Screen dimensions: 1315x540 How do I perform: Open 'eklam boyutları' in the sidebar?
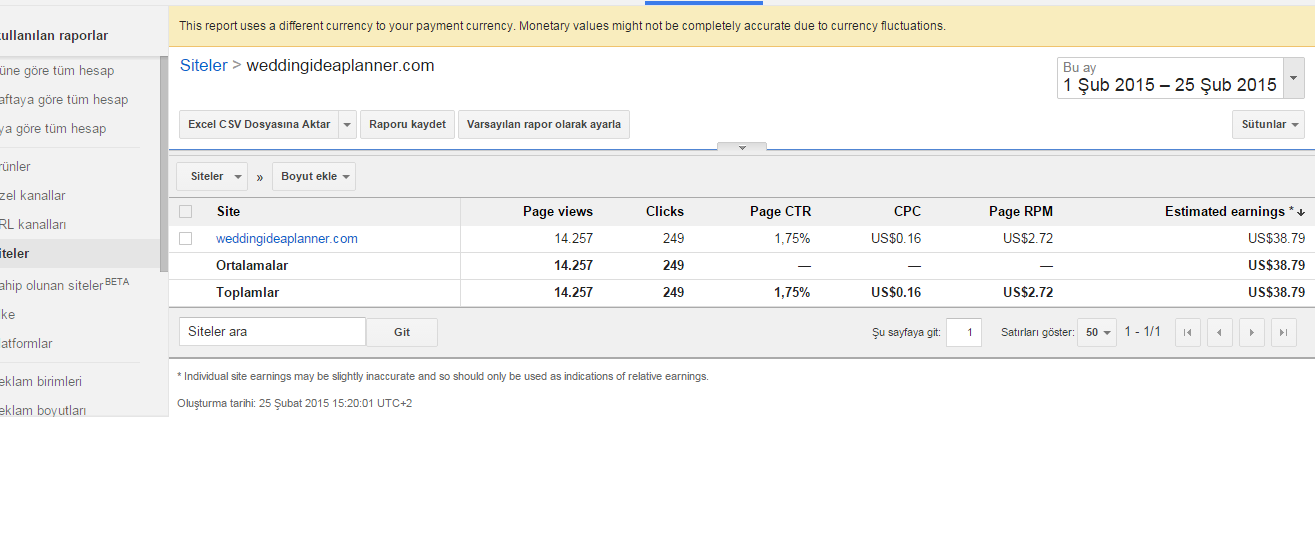43,410
